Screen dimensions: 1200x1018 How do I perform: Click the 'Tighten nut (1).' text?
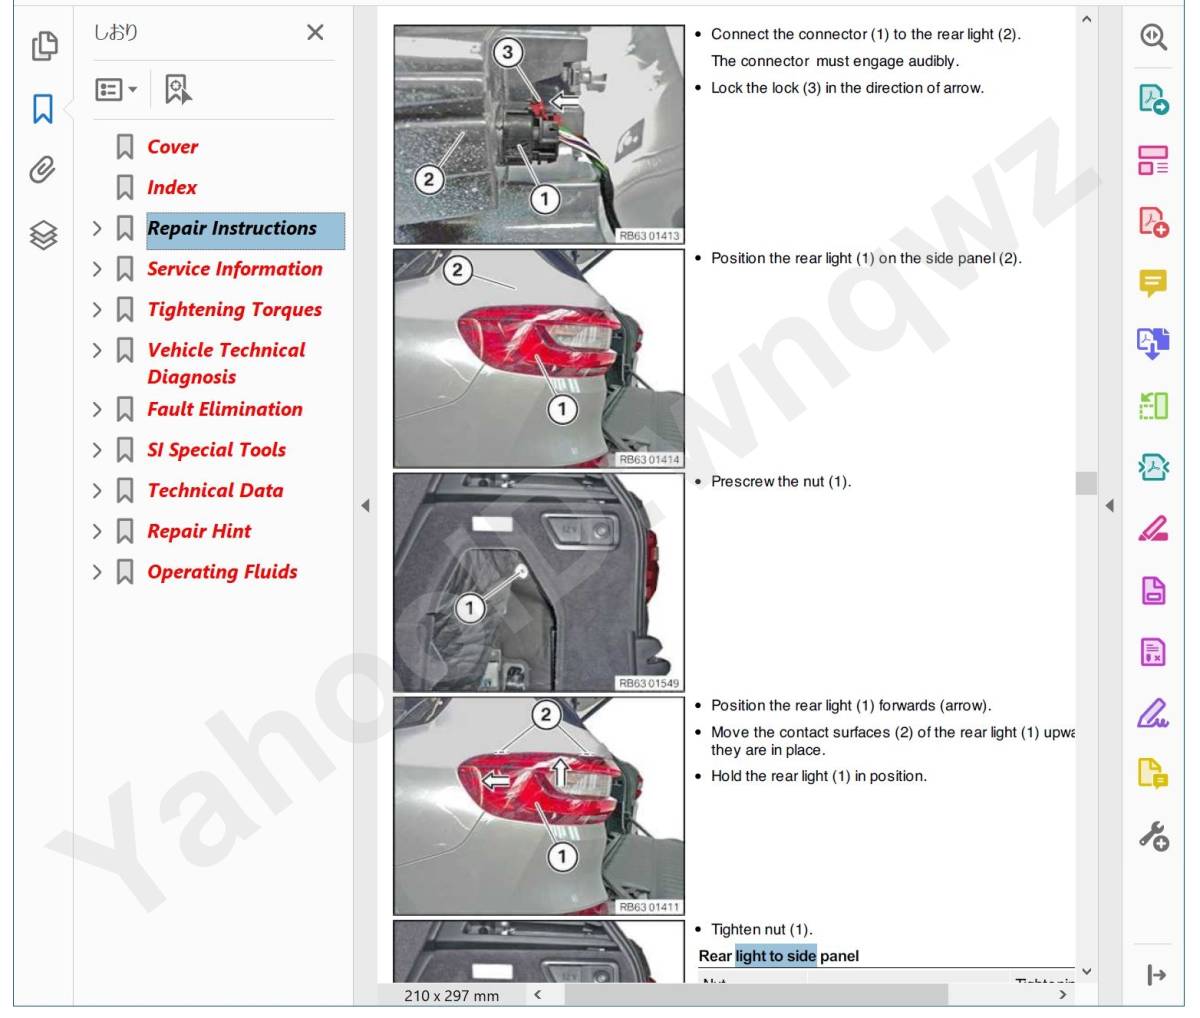click(762, 930)
